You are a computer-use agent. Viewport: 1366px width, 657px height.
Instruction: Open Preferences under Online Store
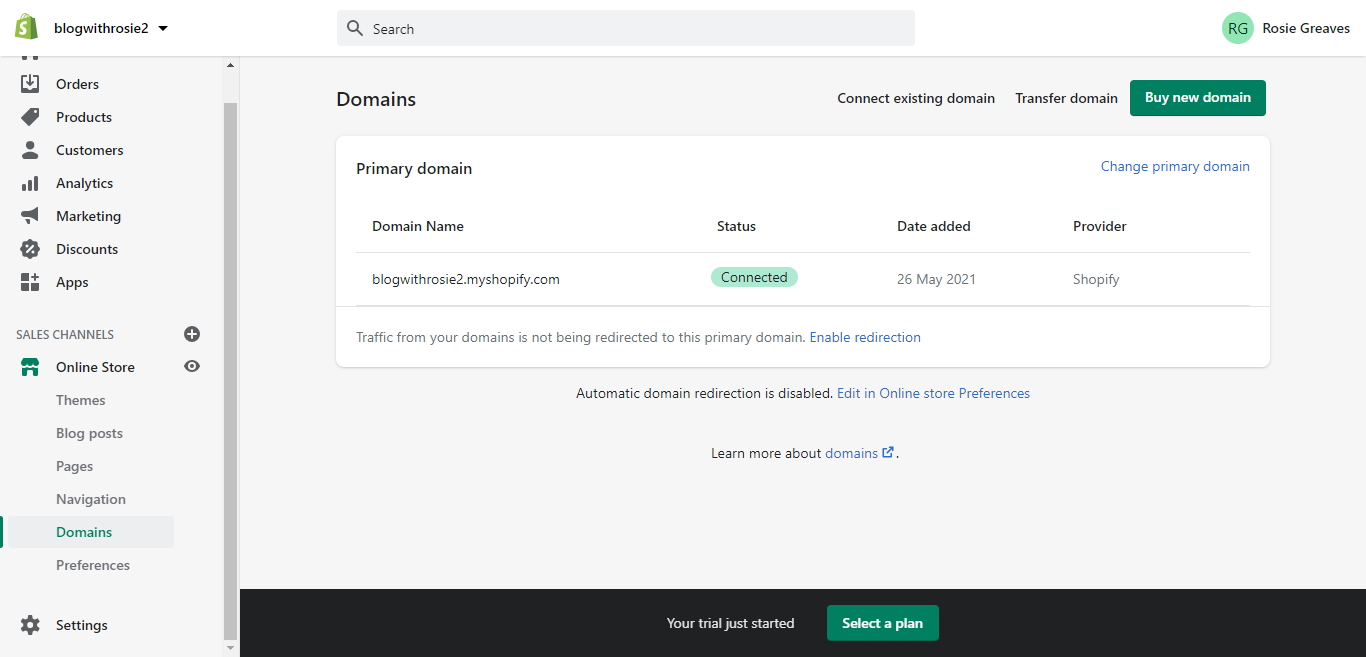pos(93,565)
